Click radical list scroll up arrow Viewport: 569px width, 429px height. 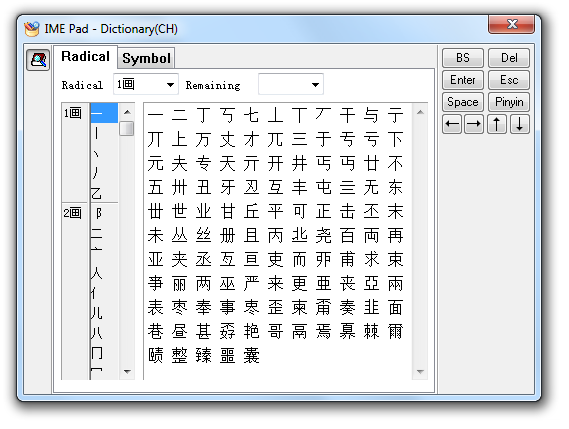pyautogui.click(x=127, y=112)
